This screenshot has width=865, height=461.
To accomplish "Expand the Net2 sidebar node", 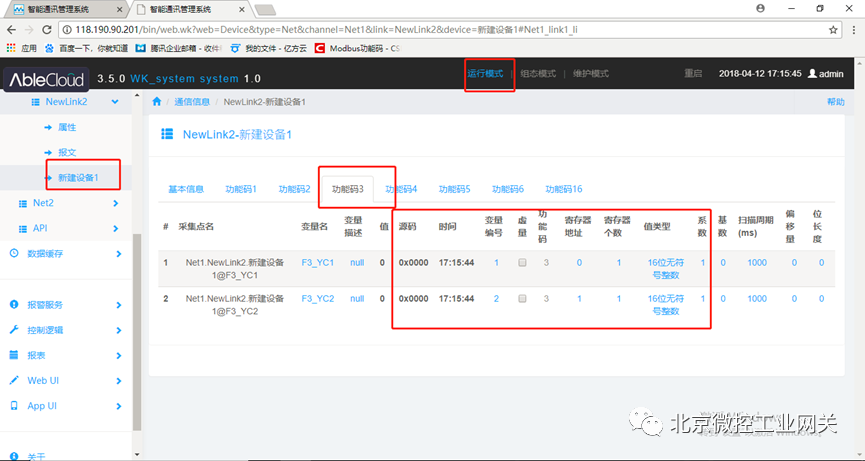I will 117,204.
